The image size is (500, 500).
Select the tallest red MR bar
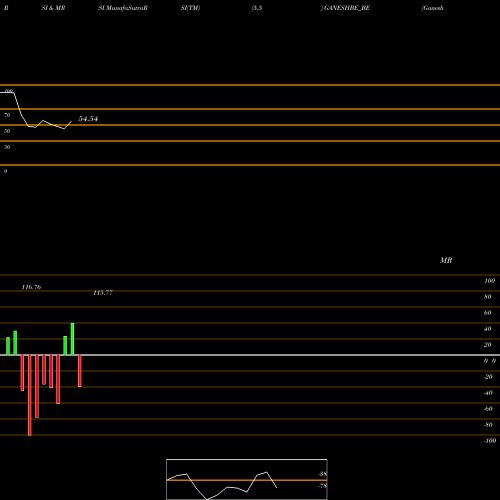click(x=30, y=395)
